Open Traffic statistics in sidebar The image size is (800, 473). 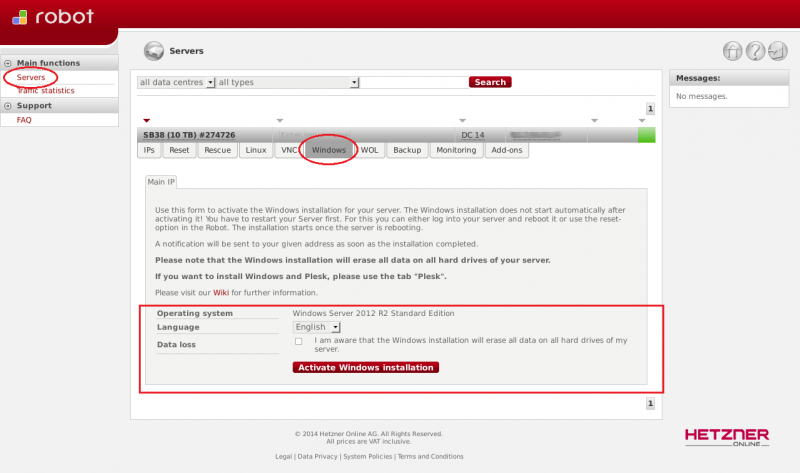pos(45,91)
